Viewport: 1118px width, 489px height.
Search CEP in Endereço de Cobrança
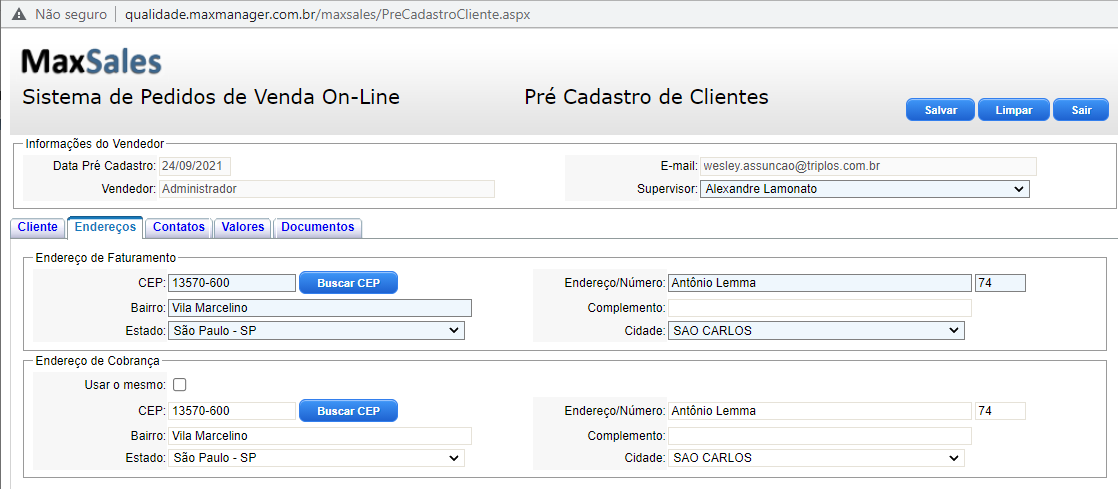tap(348, 411)
